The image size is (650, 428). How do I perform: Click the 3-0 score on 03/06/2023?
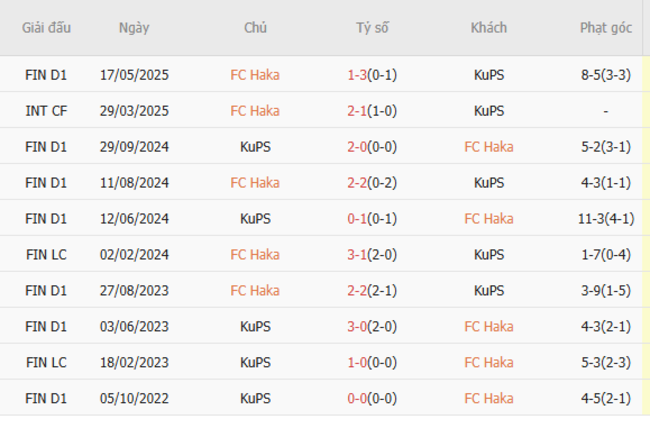[x=357, y=327]
